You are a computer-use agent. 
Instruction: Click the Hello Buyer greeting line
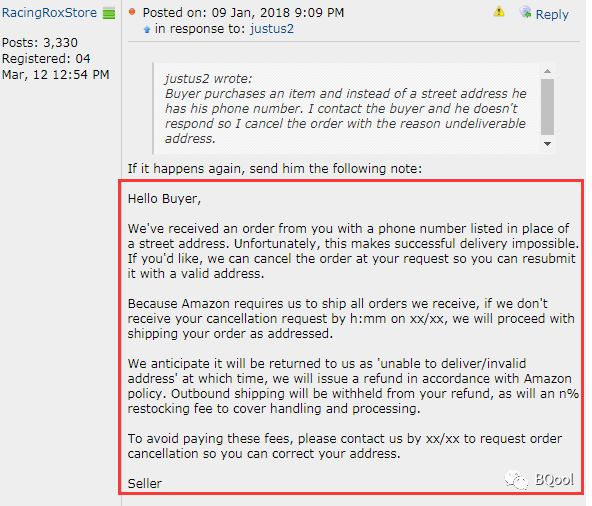(164, 199)
